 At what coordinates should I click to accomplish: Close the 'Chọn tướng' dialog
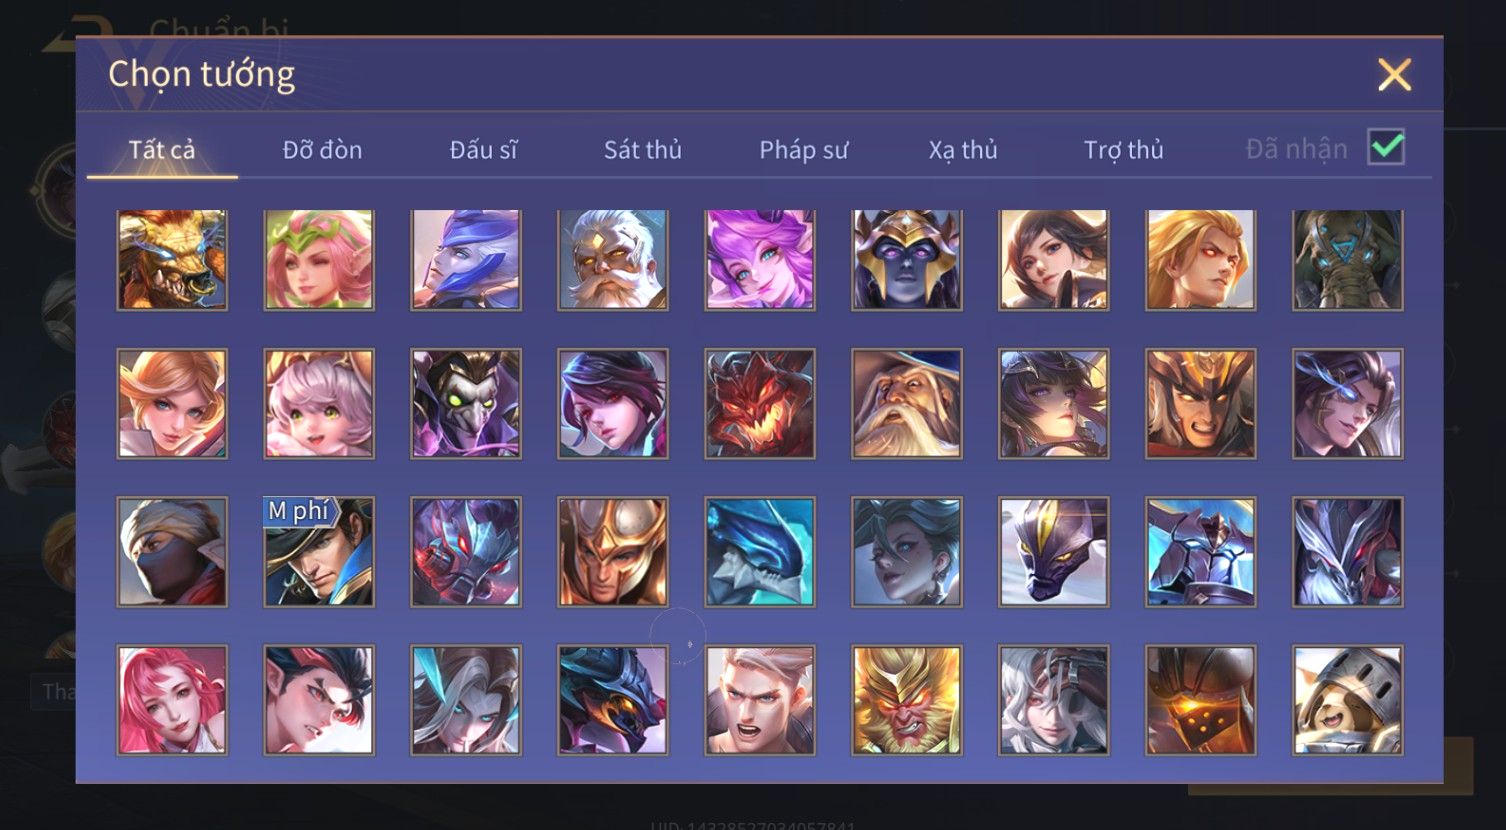(1394, 74)
